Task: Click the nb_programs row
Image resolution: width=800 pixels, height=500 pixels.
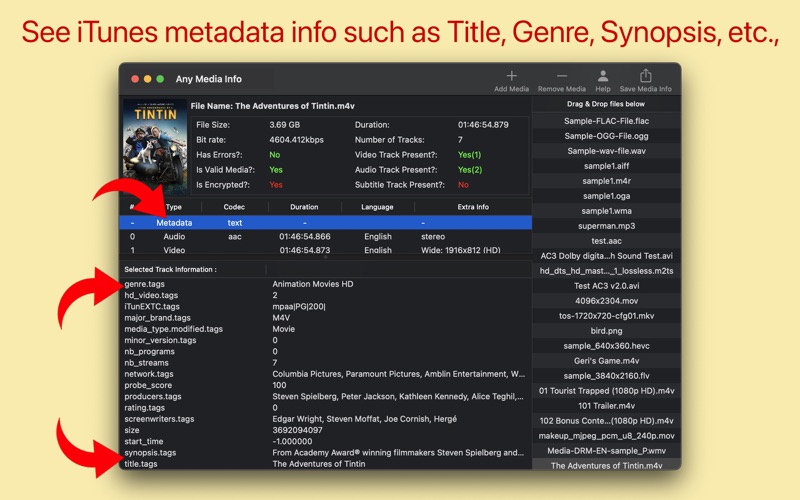Action: (326, 352)
